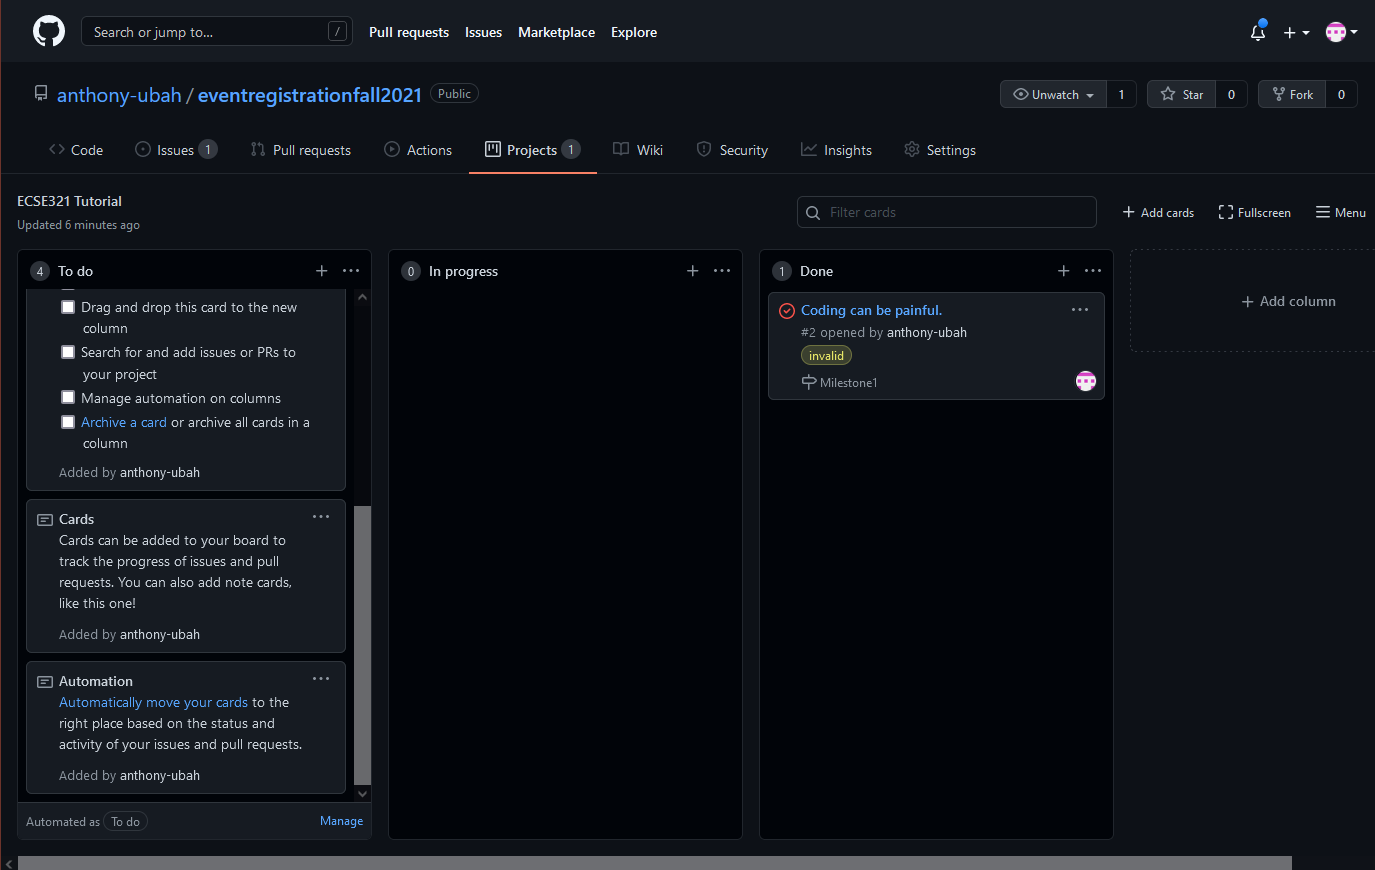Expand the Unwatch dropdown
This screenshot has width=1375, height=870.
[1054, 94]
